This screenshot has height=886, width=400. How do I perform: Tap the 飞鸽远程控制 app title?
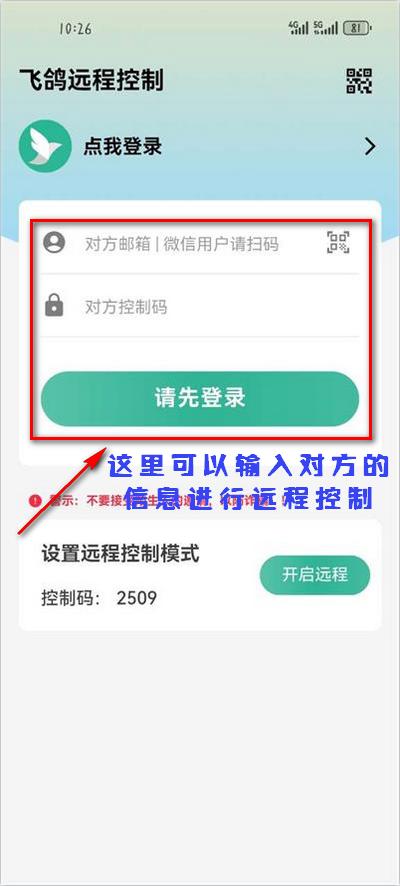[92, 80]
